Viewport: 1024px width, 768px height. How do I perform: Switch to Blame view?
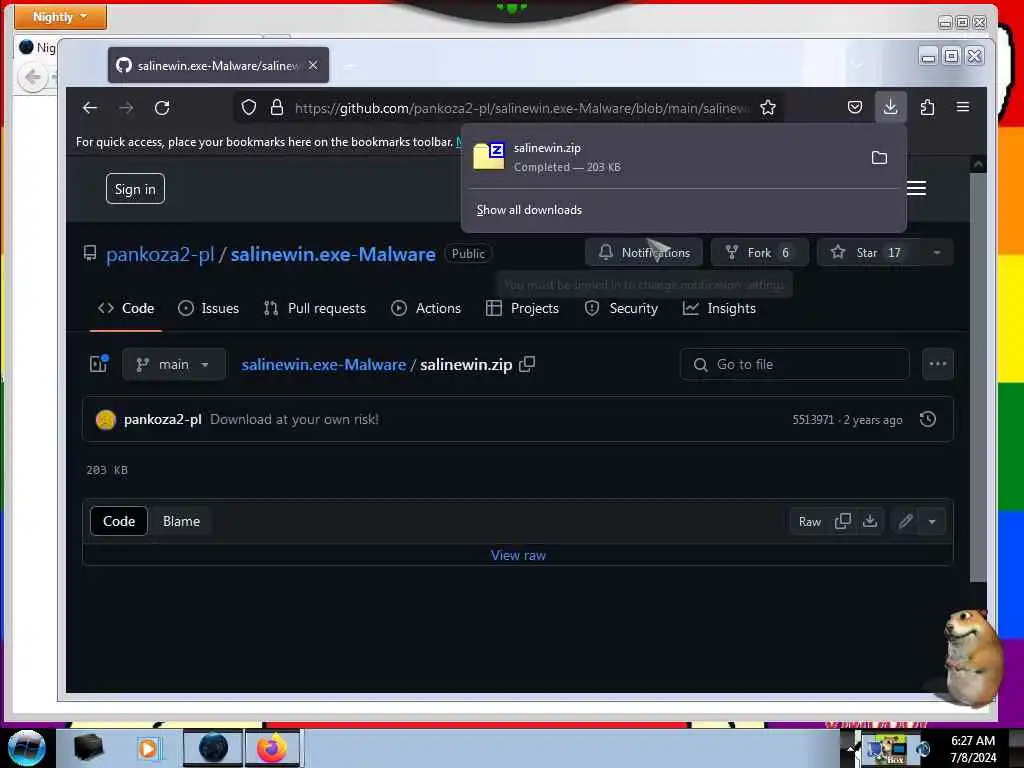[182, 521]
